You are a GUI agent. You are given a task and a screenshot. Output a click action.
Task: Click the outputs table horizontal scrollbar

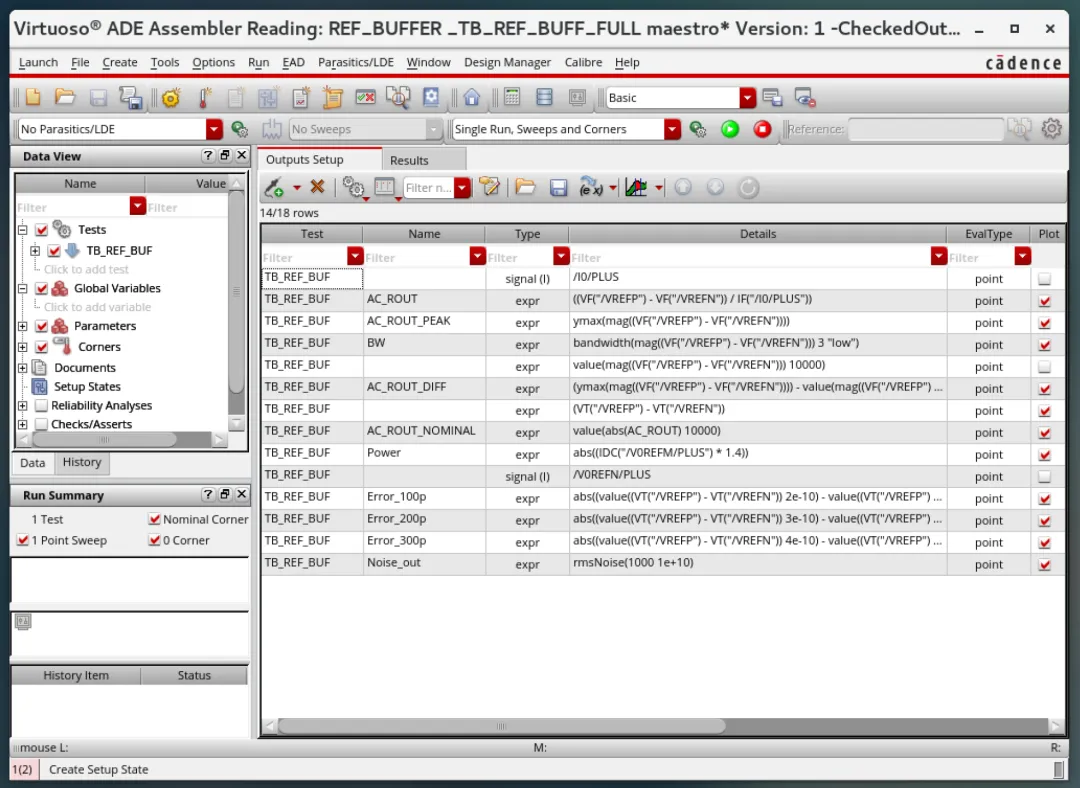501,726
